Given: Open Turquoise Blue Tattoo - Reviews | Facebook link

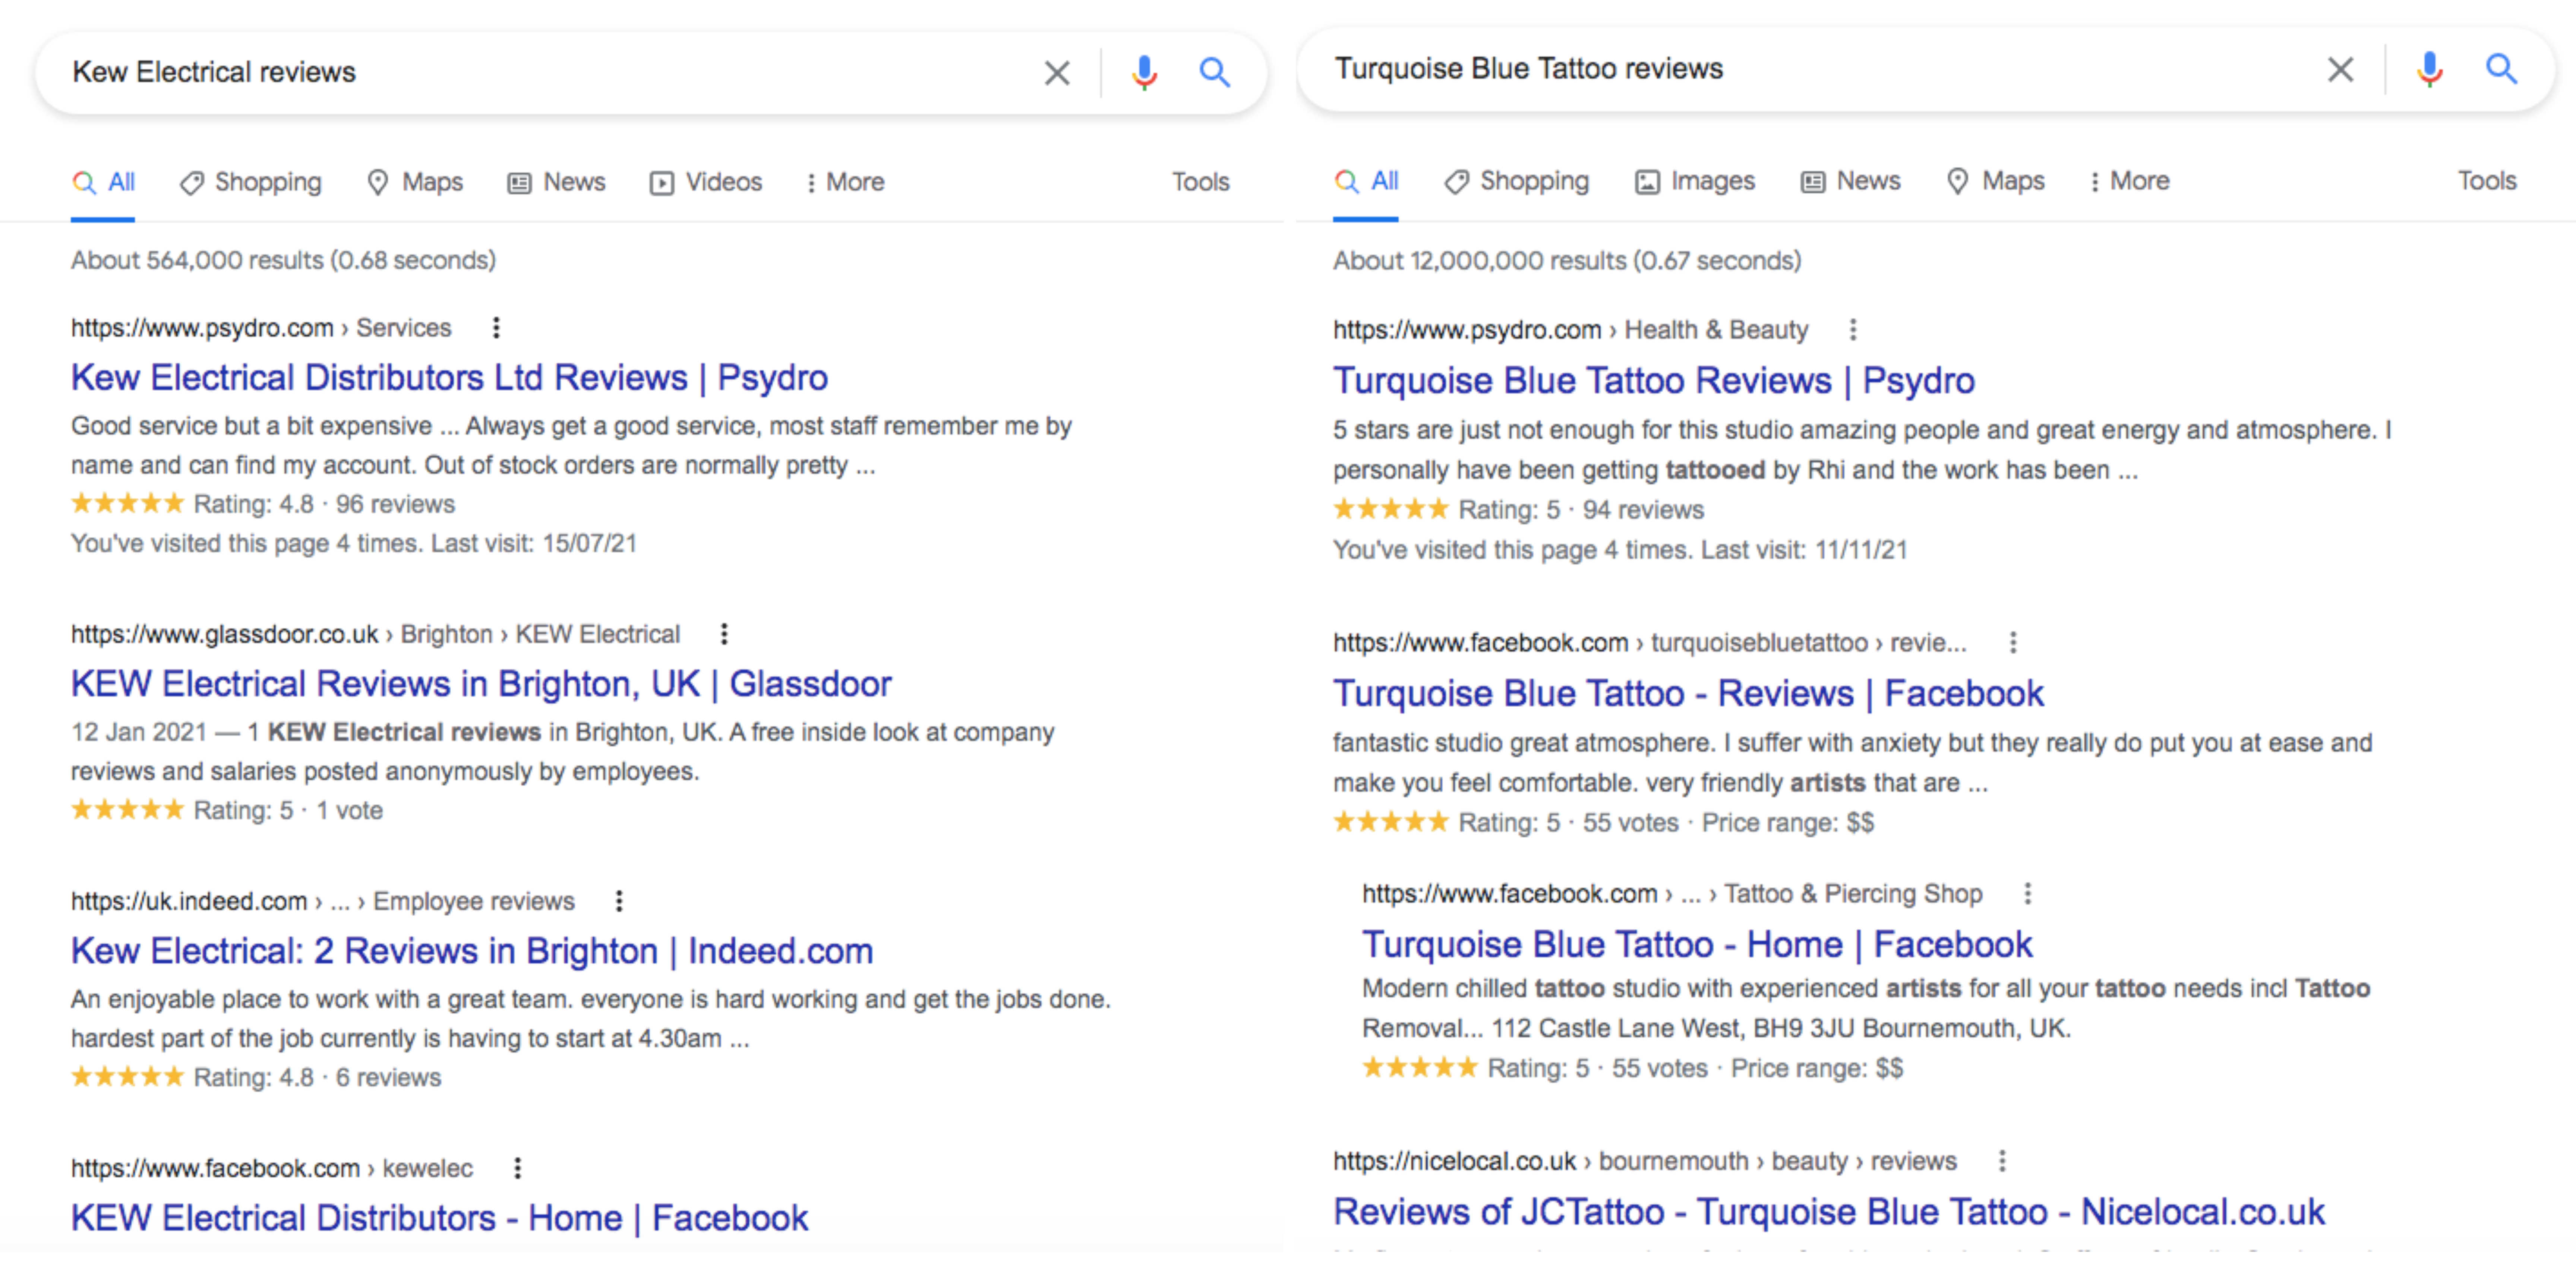Looking at the screenshot, I should [1689, 694].
